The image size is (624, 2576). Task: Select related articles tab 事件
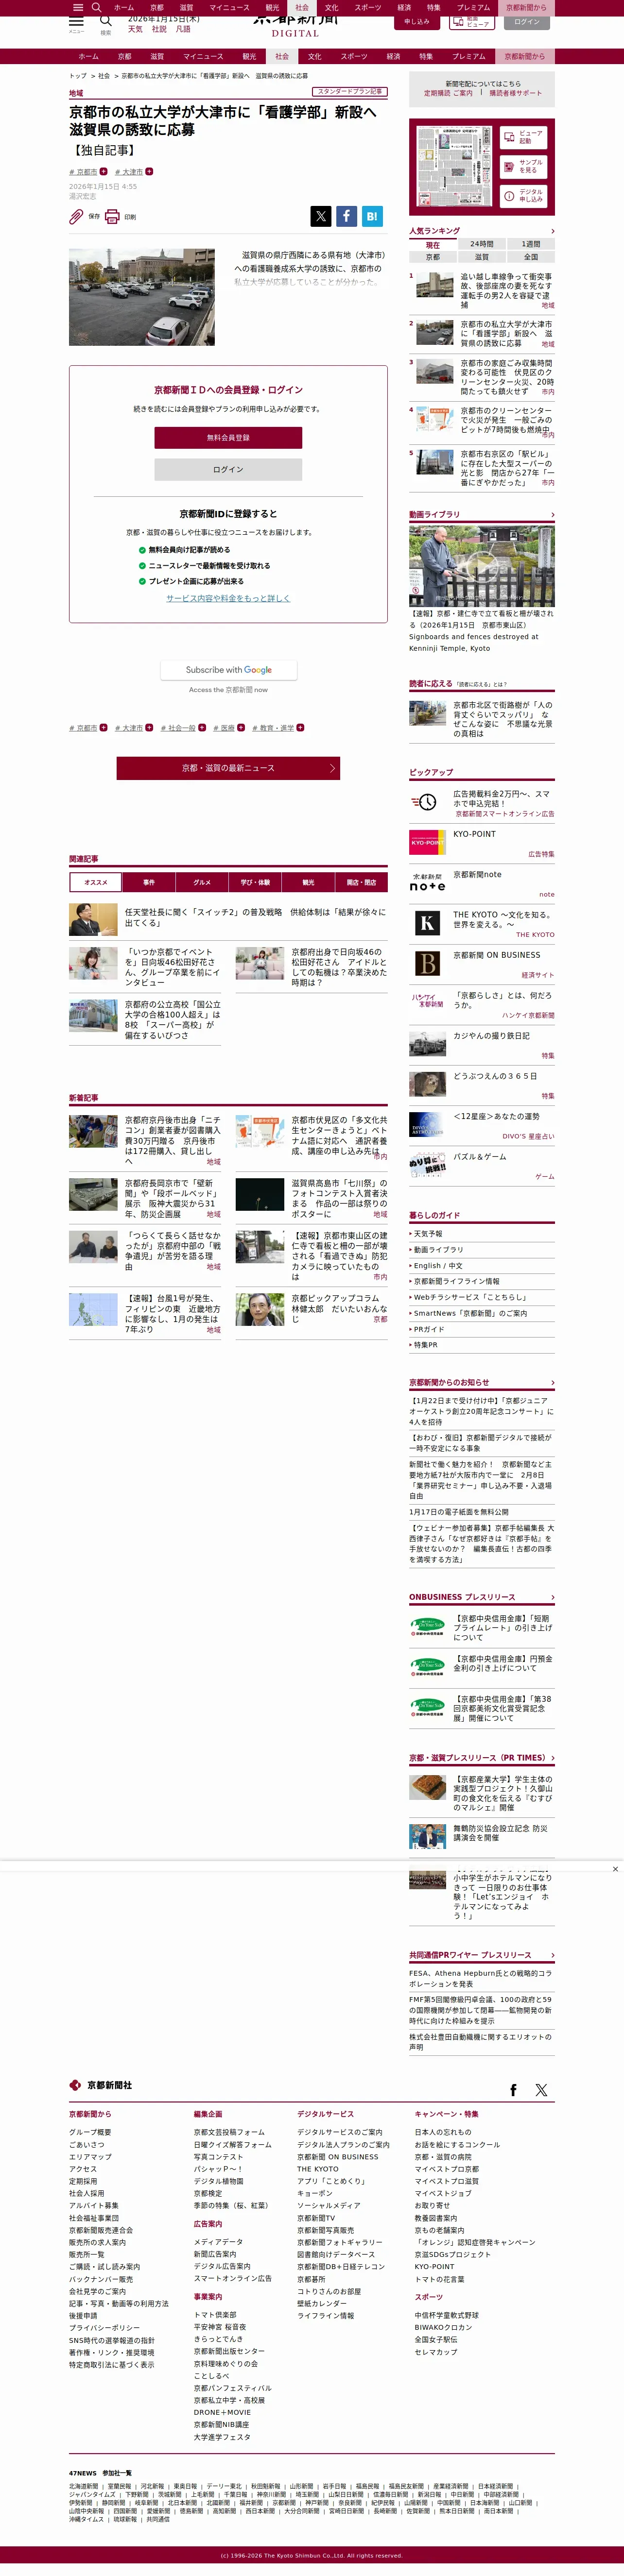tap(149, 882)
